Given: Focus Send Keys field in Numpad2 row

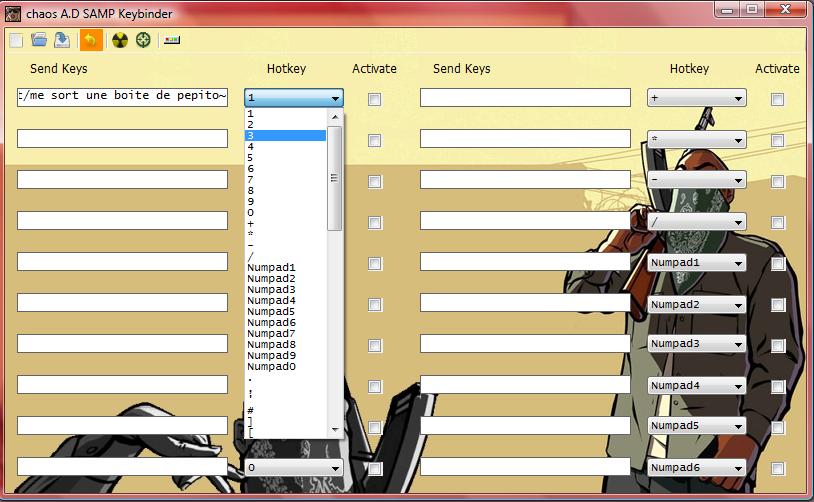Looking at the screenshot, I should click(525, 303).
